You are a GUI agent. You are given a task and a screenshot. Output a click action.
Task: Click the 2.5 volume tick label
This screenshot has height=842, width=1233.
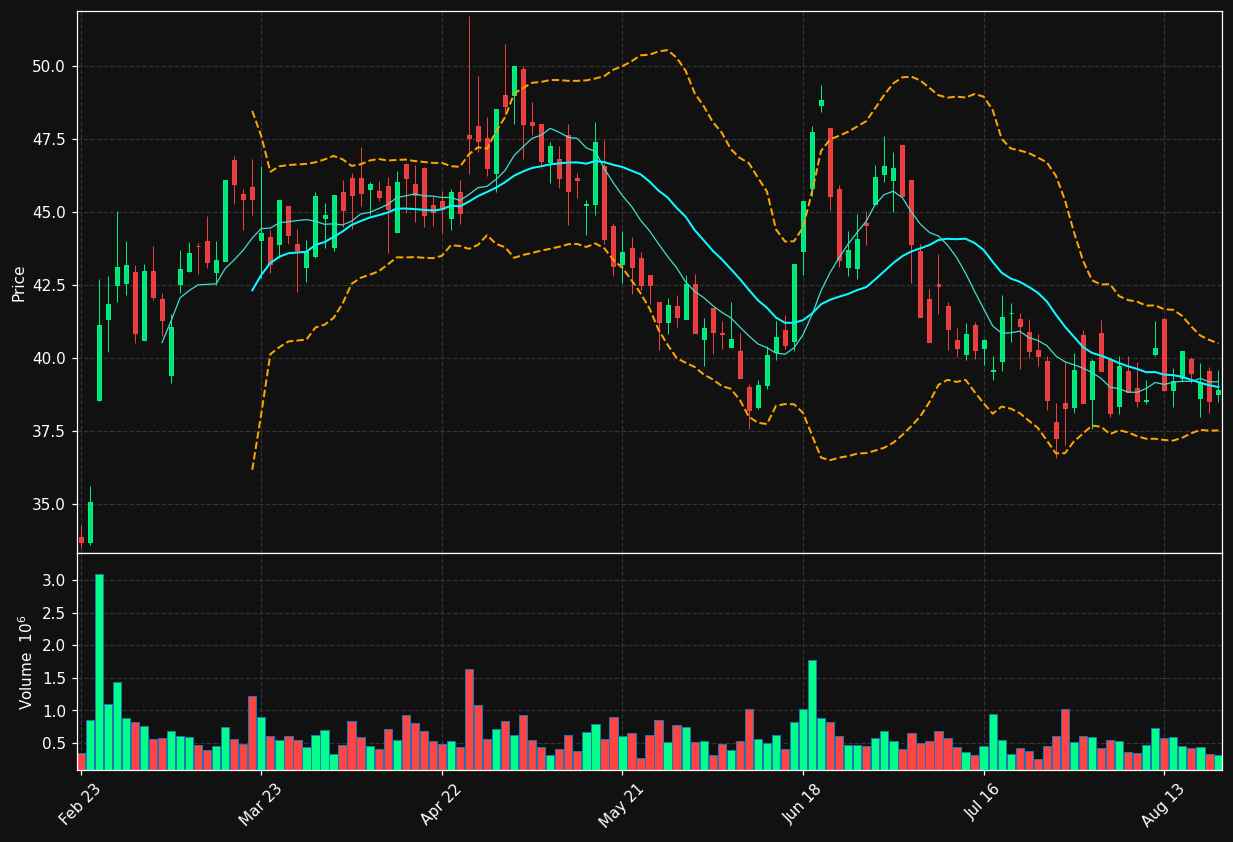tap(54, 614)
